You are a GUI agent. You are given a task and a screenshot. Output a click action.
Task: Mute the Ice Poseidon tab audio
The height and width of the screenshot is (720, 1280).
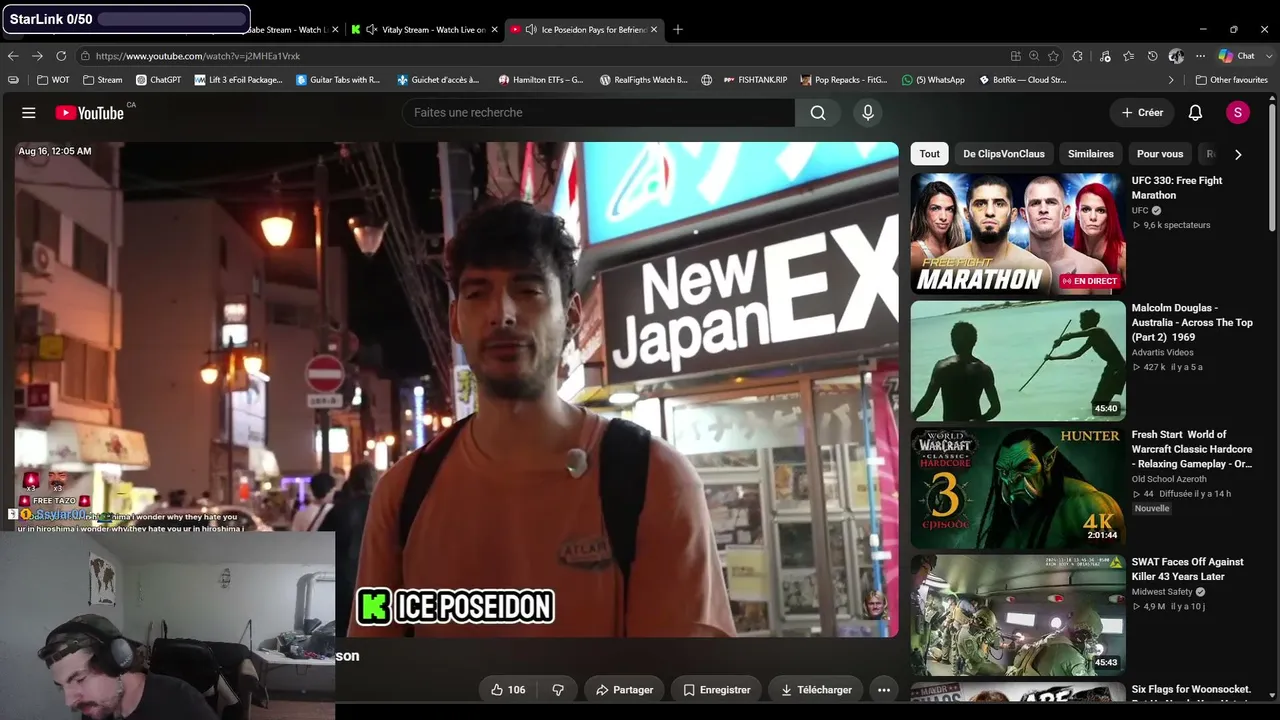pyautogui.click(x=530, y=29)
